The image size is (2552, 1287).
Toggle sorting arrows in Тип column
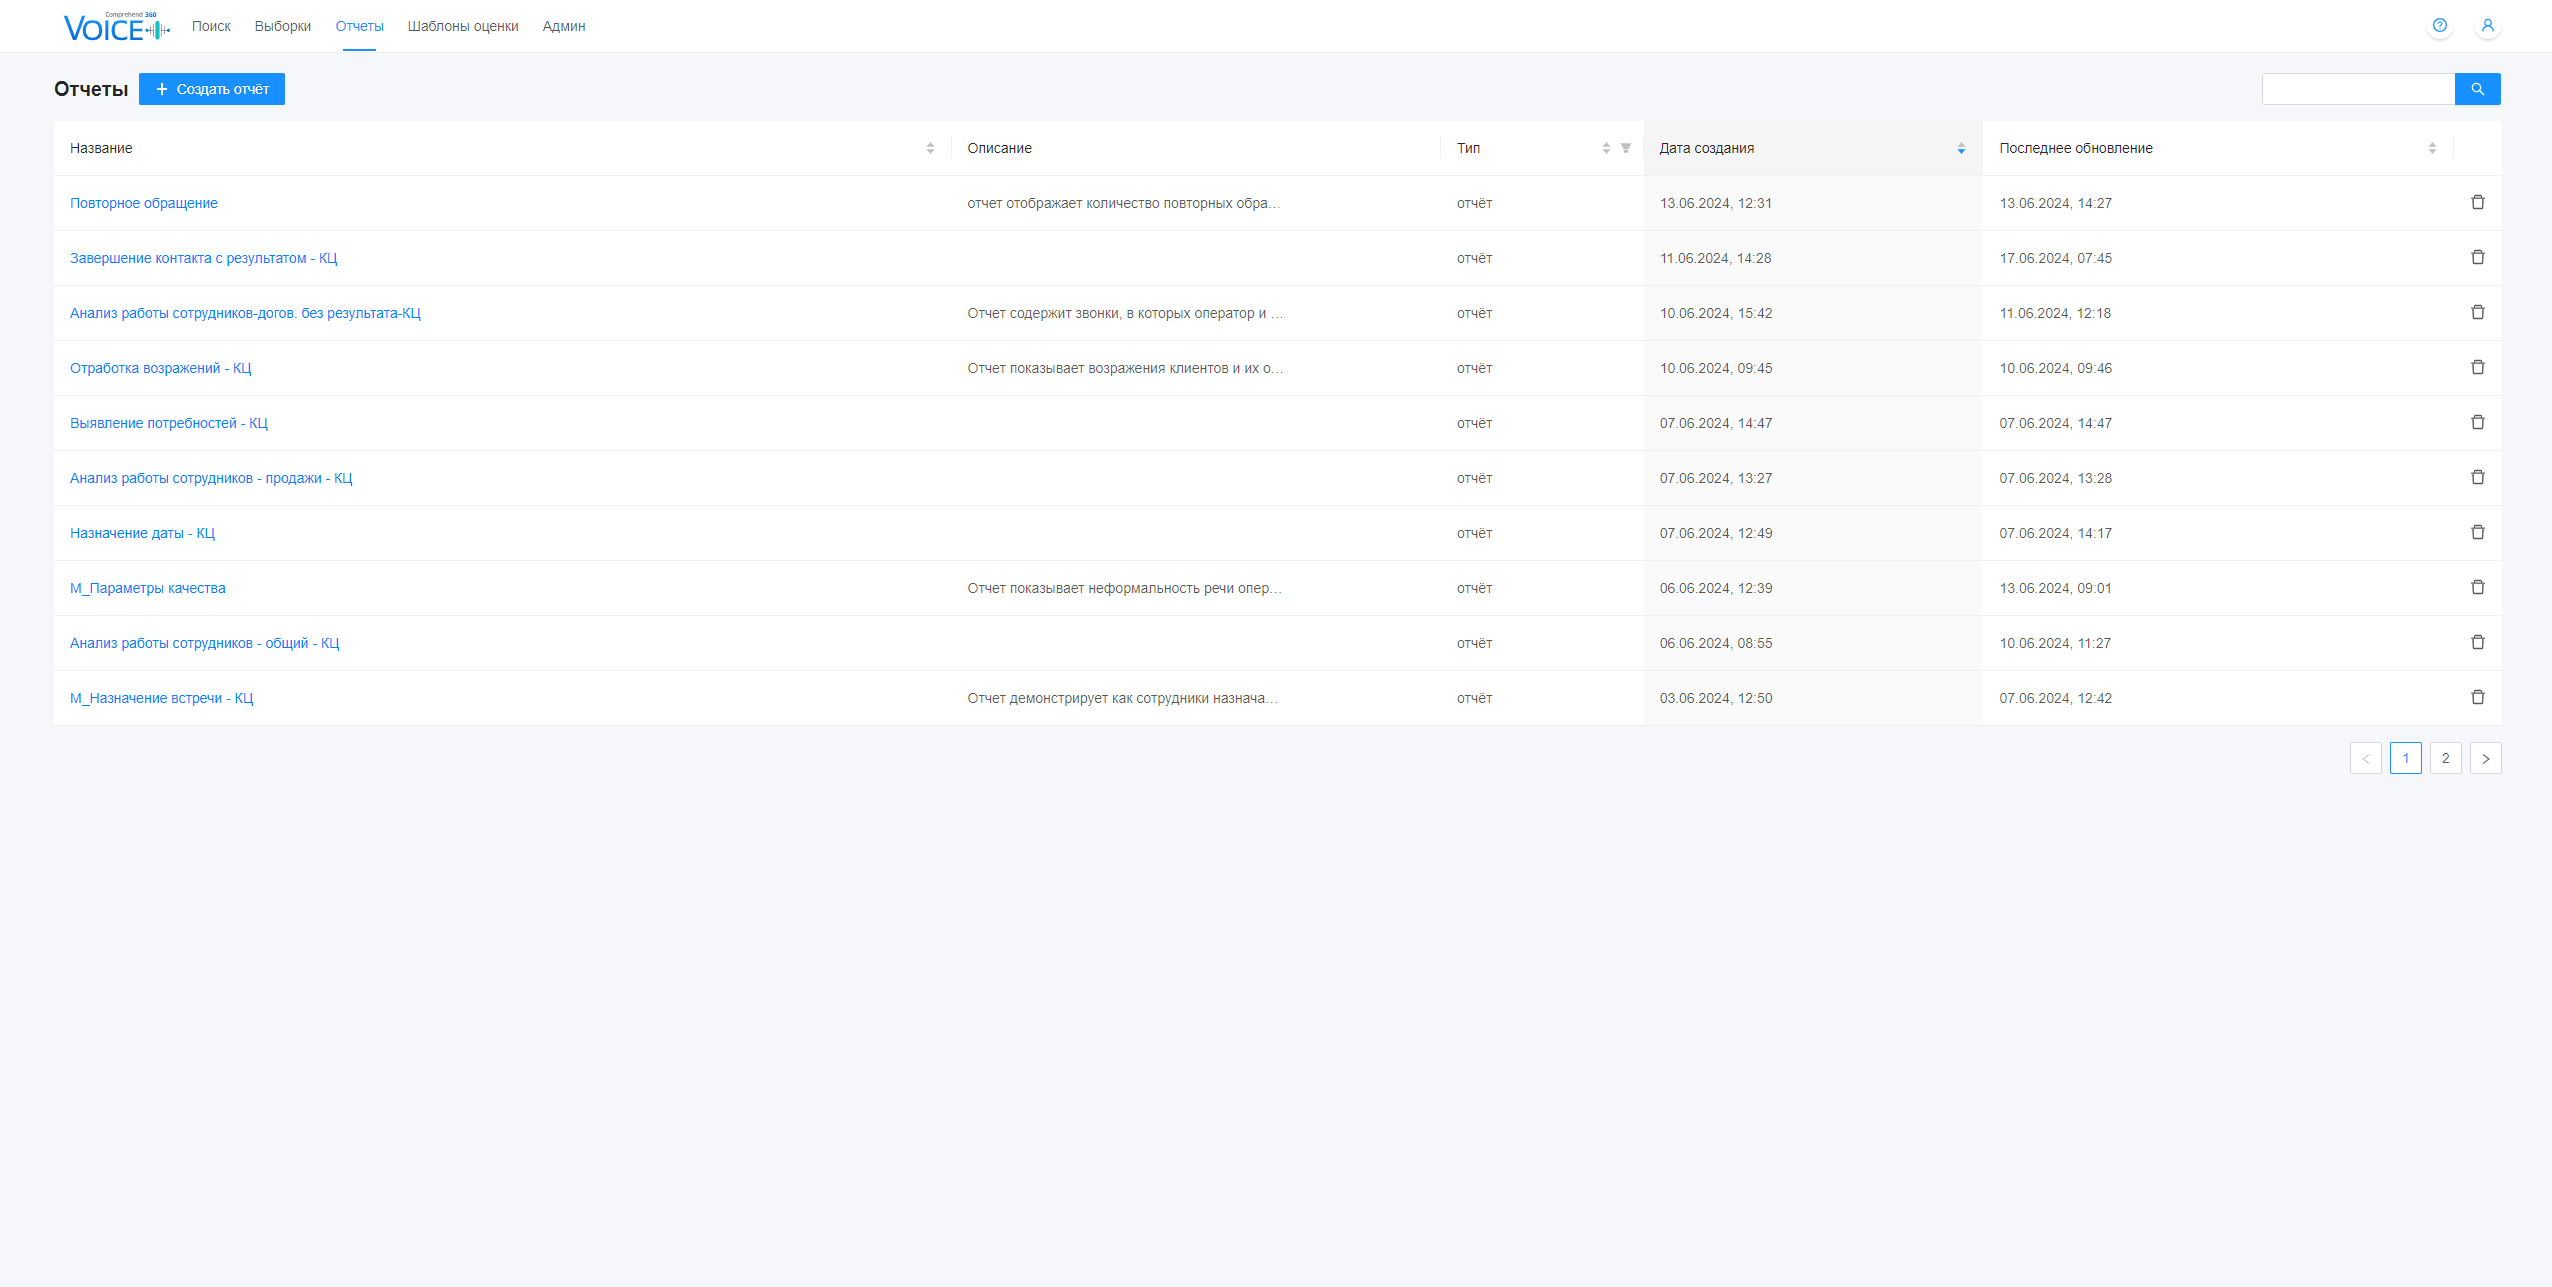(1606, 148)
